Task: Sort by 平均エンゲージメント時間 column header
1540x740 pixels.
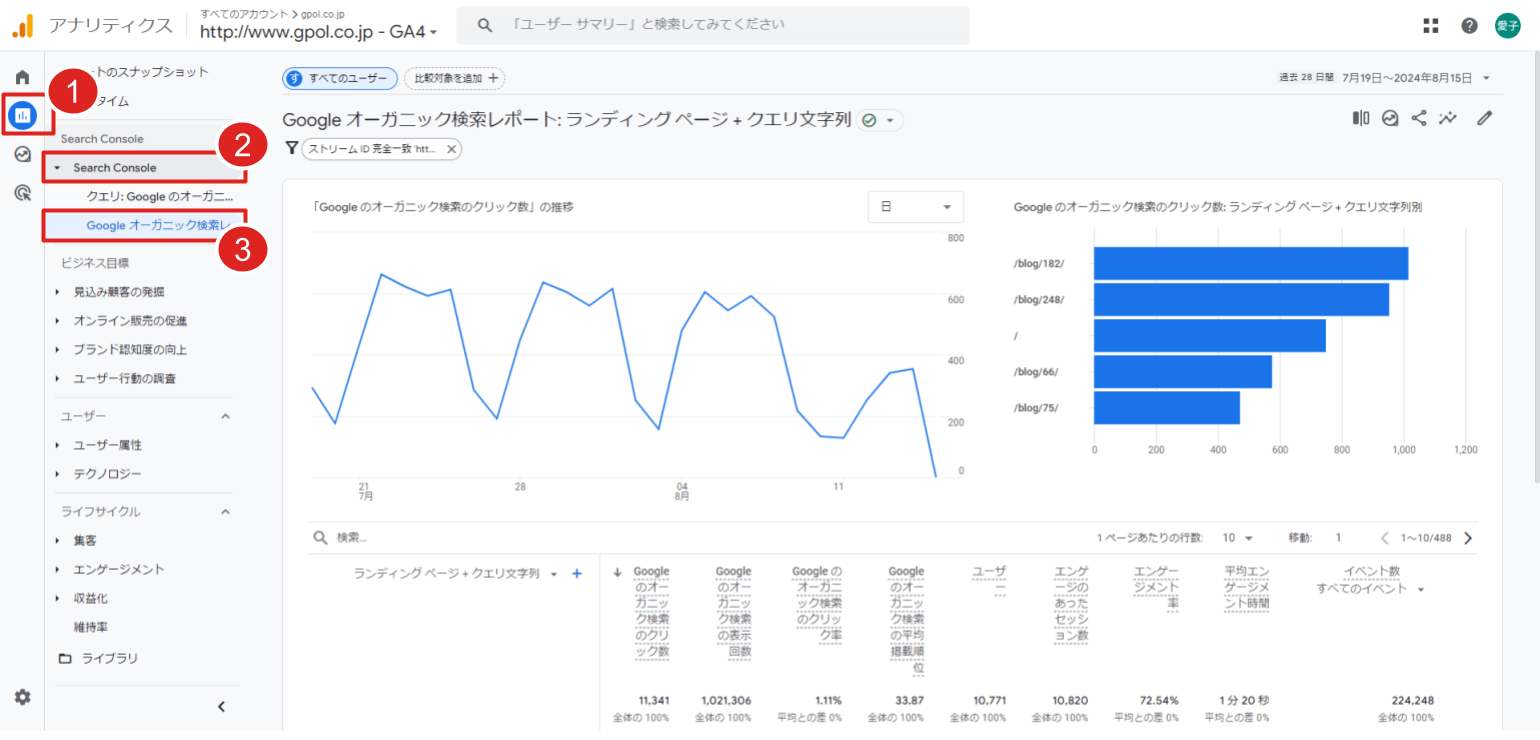Action: tap(1247, 587)
